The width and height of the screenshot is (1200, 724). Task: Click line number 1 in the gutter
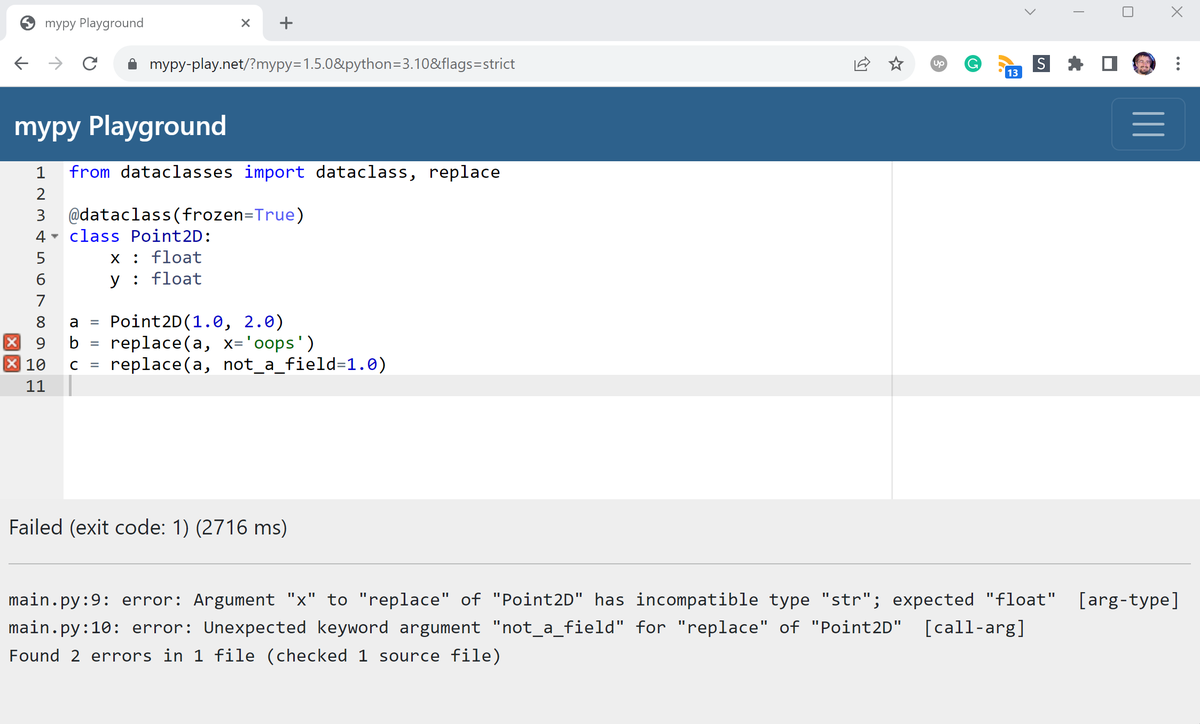(x=40, y=172)
